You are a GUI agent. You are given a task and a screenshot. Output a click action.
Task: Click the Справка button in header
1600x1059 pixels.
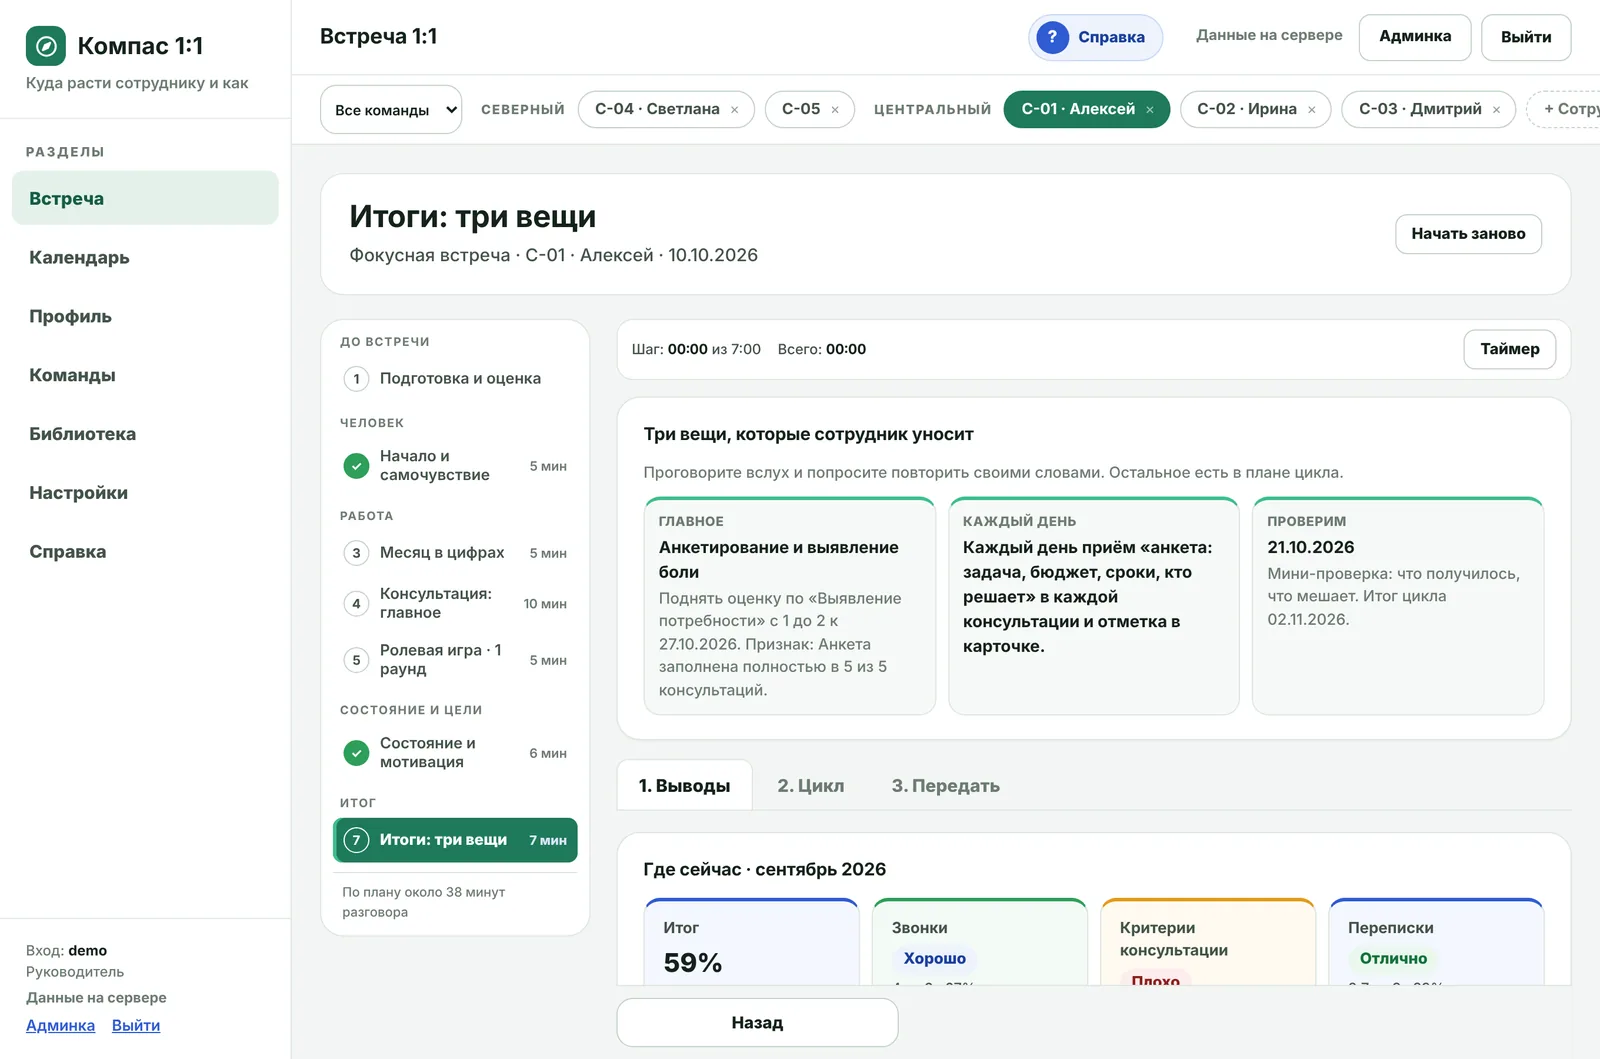coord(1095,37)
